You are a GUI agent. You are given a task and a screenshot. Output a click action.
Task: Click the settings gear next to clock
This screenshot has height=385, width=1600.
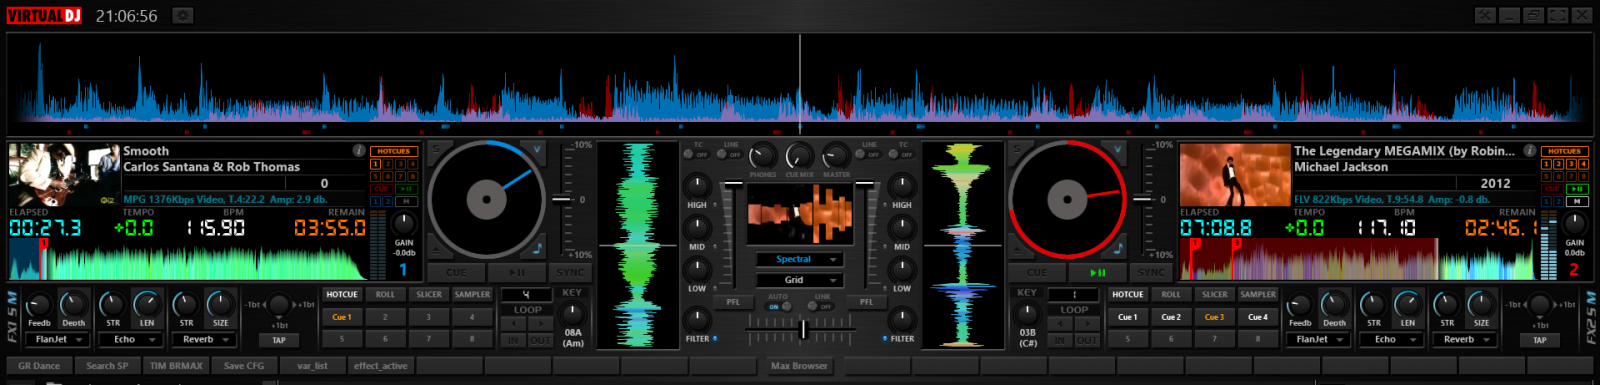[182, 15]
